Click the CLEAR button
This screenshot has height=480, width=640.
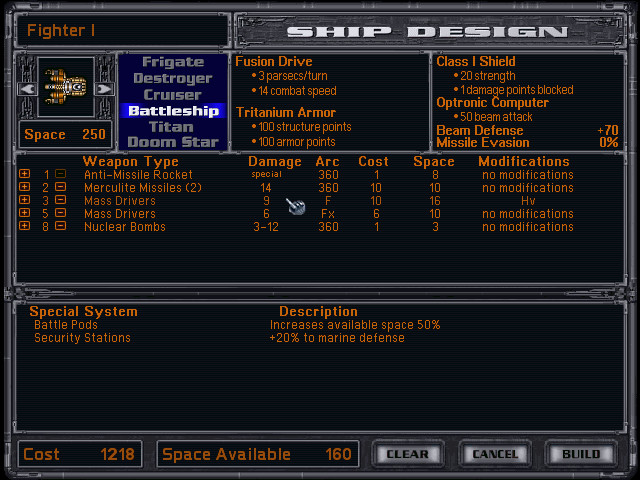tap(407, 454)
